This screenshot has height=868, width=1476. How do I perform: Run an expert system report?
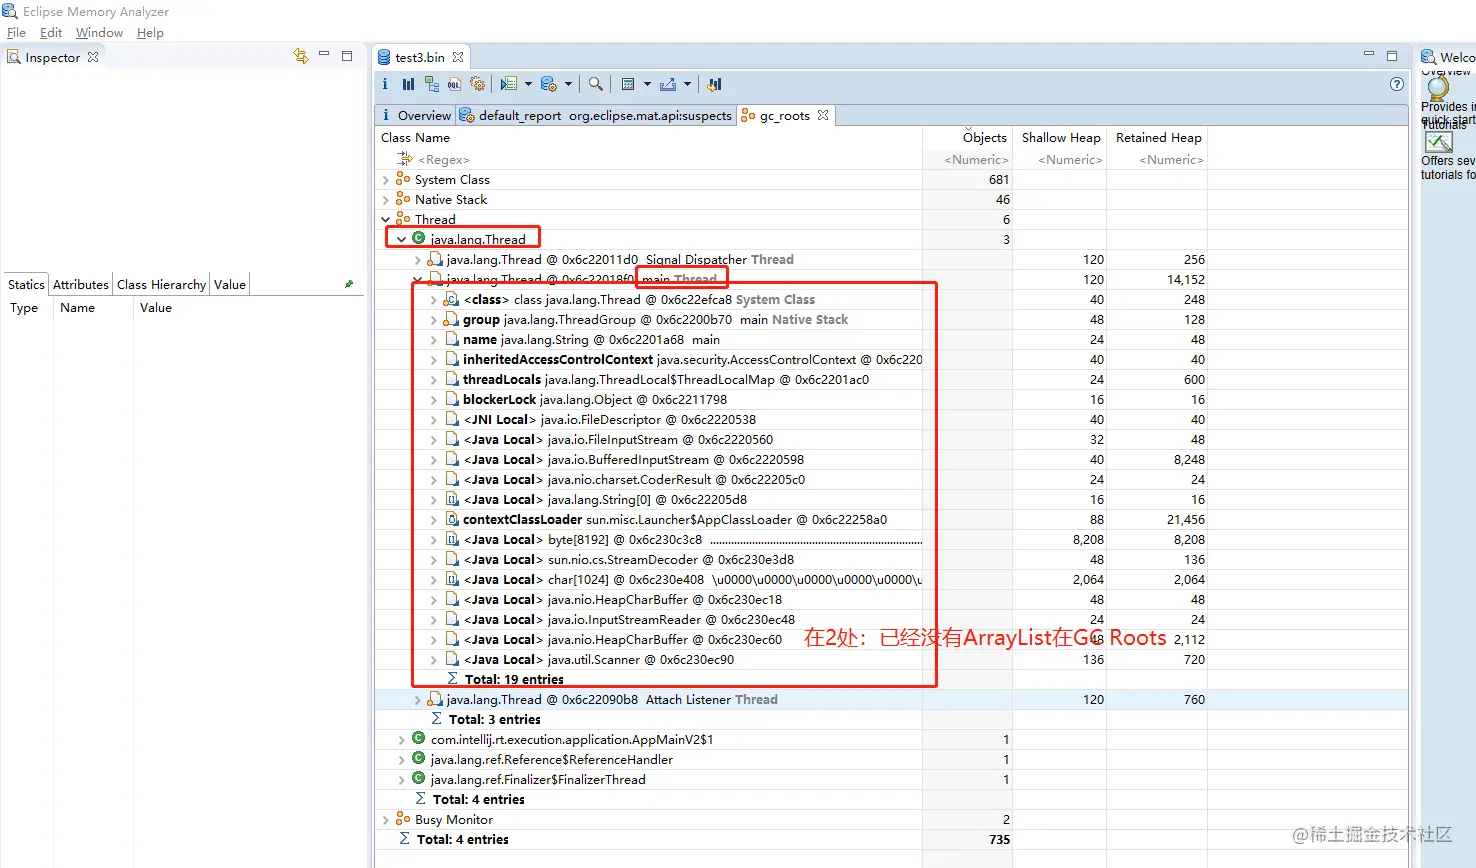(x=509, y=84)
